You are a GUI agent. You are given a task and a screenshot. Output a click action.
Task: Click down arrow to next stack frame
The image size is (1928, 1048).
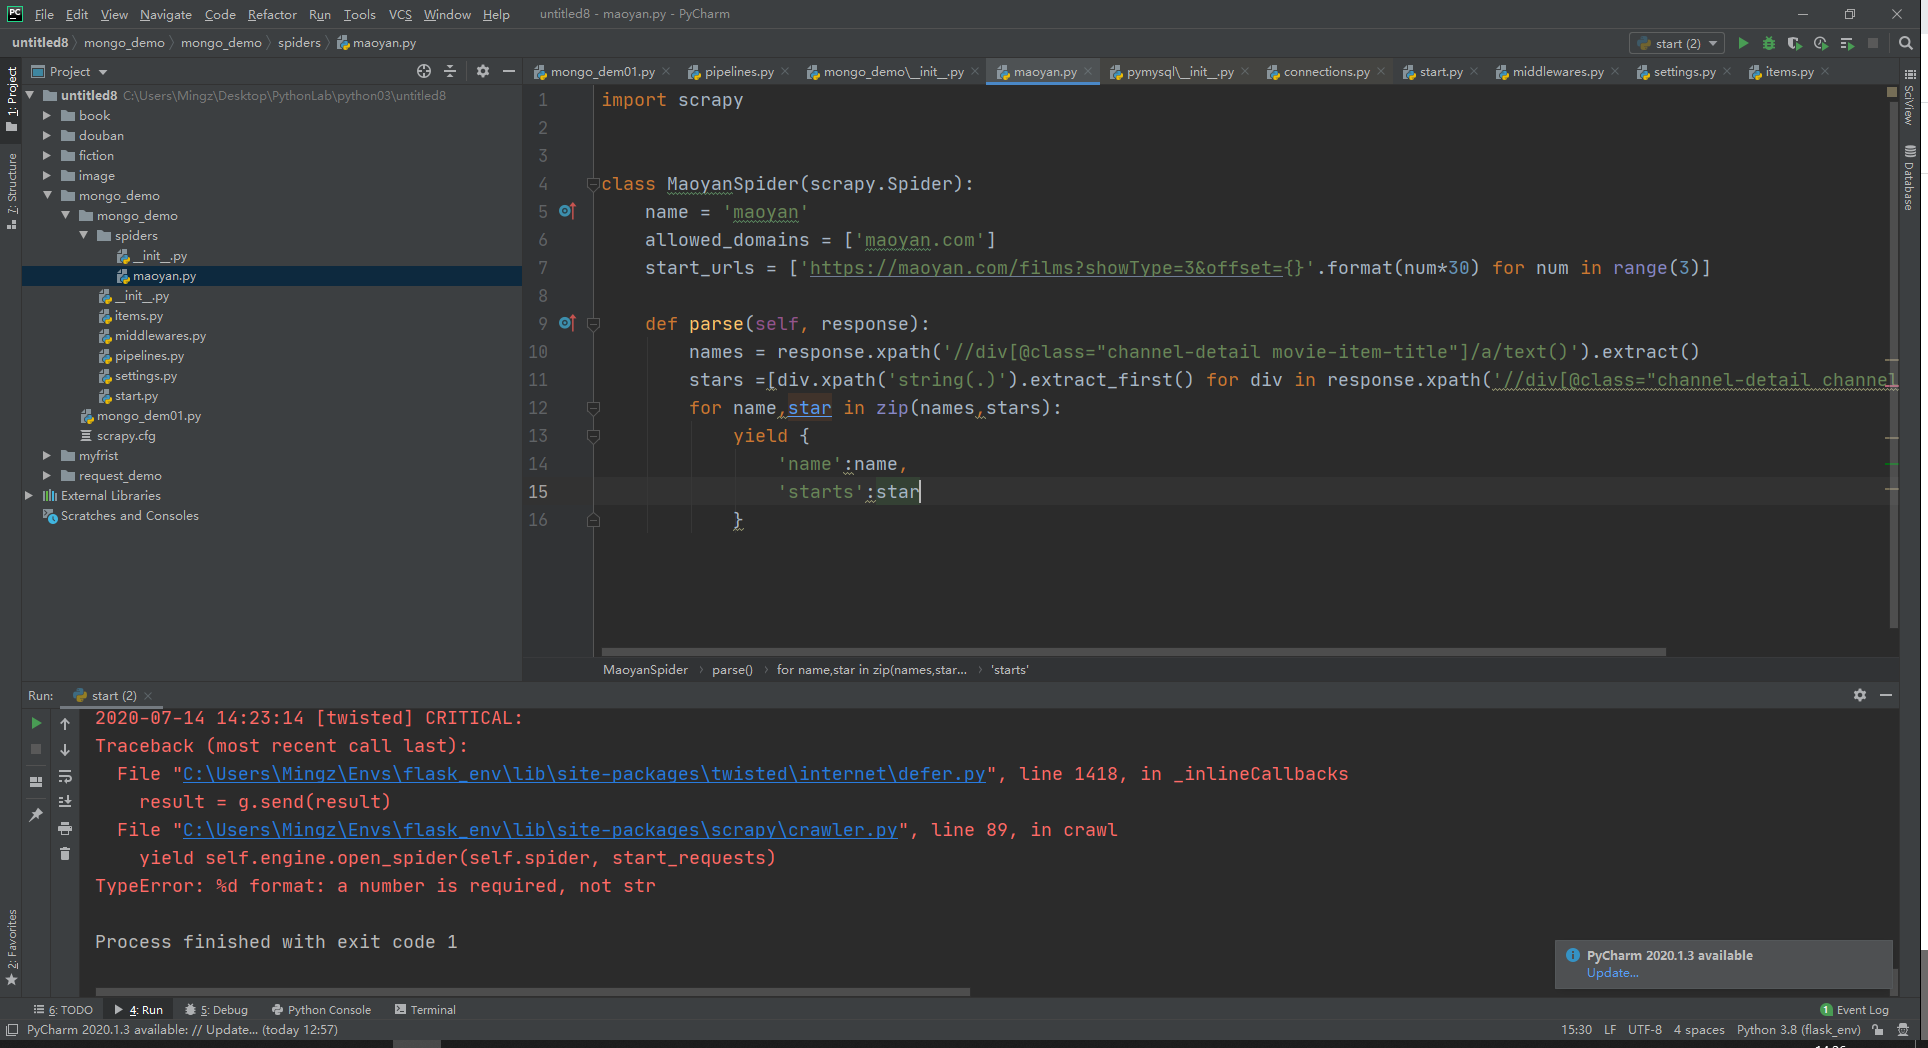(x=65, y=749)
